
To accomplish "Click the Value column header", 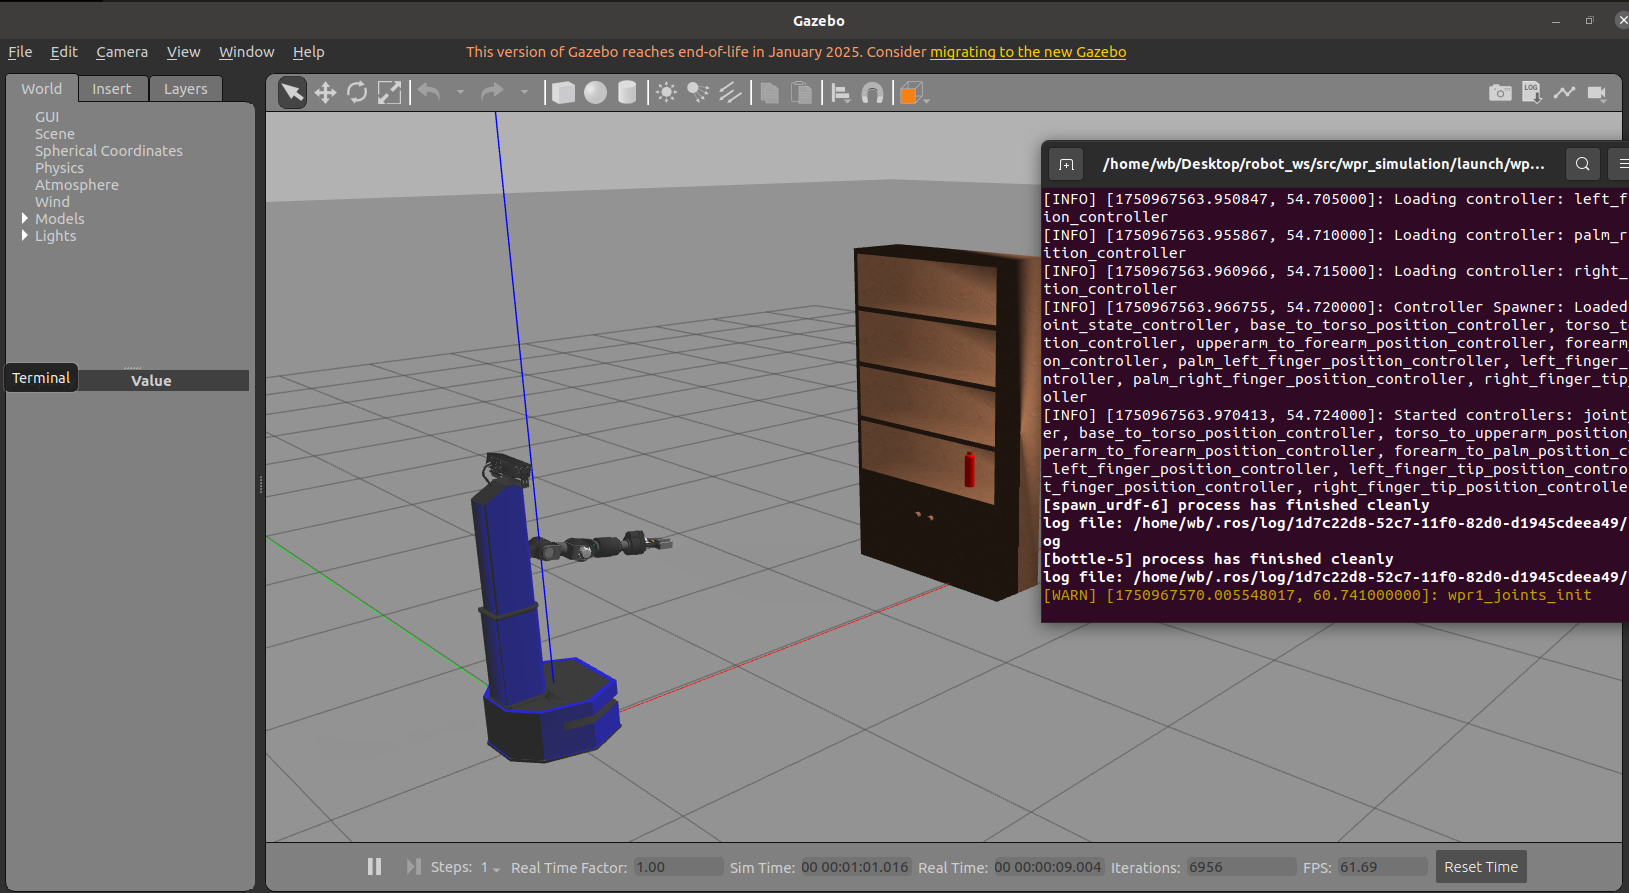I will [x=151, y=381].
